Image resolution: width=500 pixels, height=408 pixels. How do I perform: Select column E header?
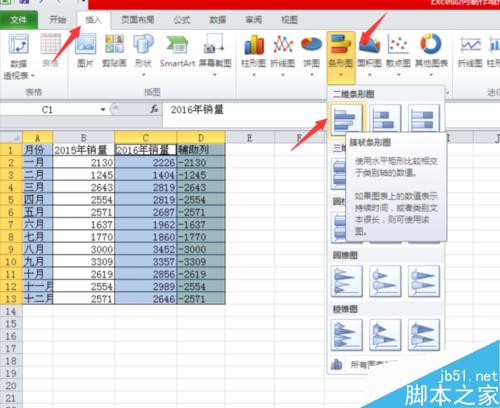tap(249, 137)
